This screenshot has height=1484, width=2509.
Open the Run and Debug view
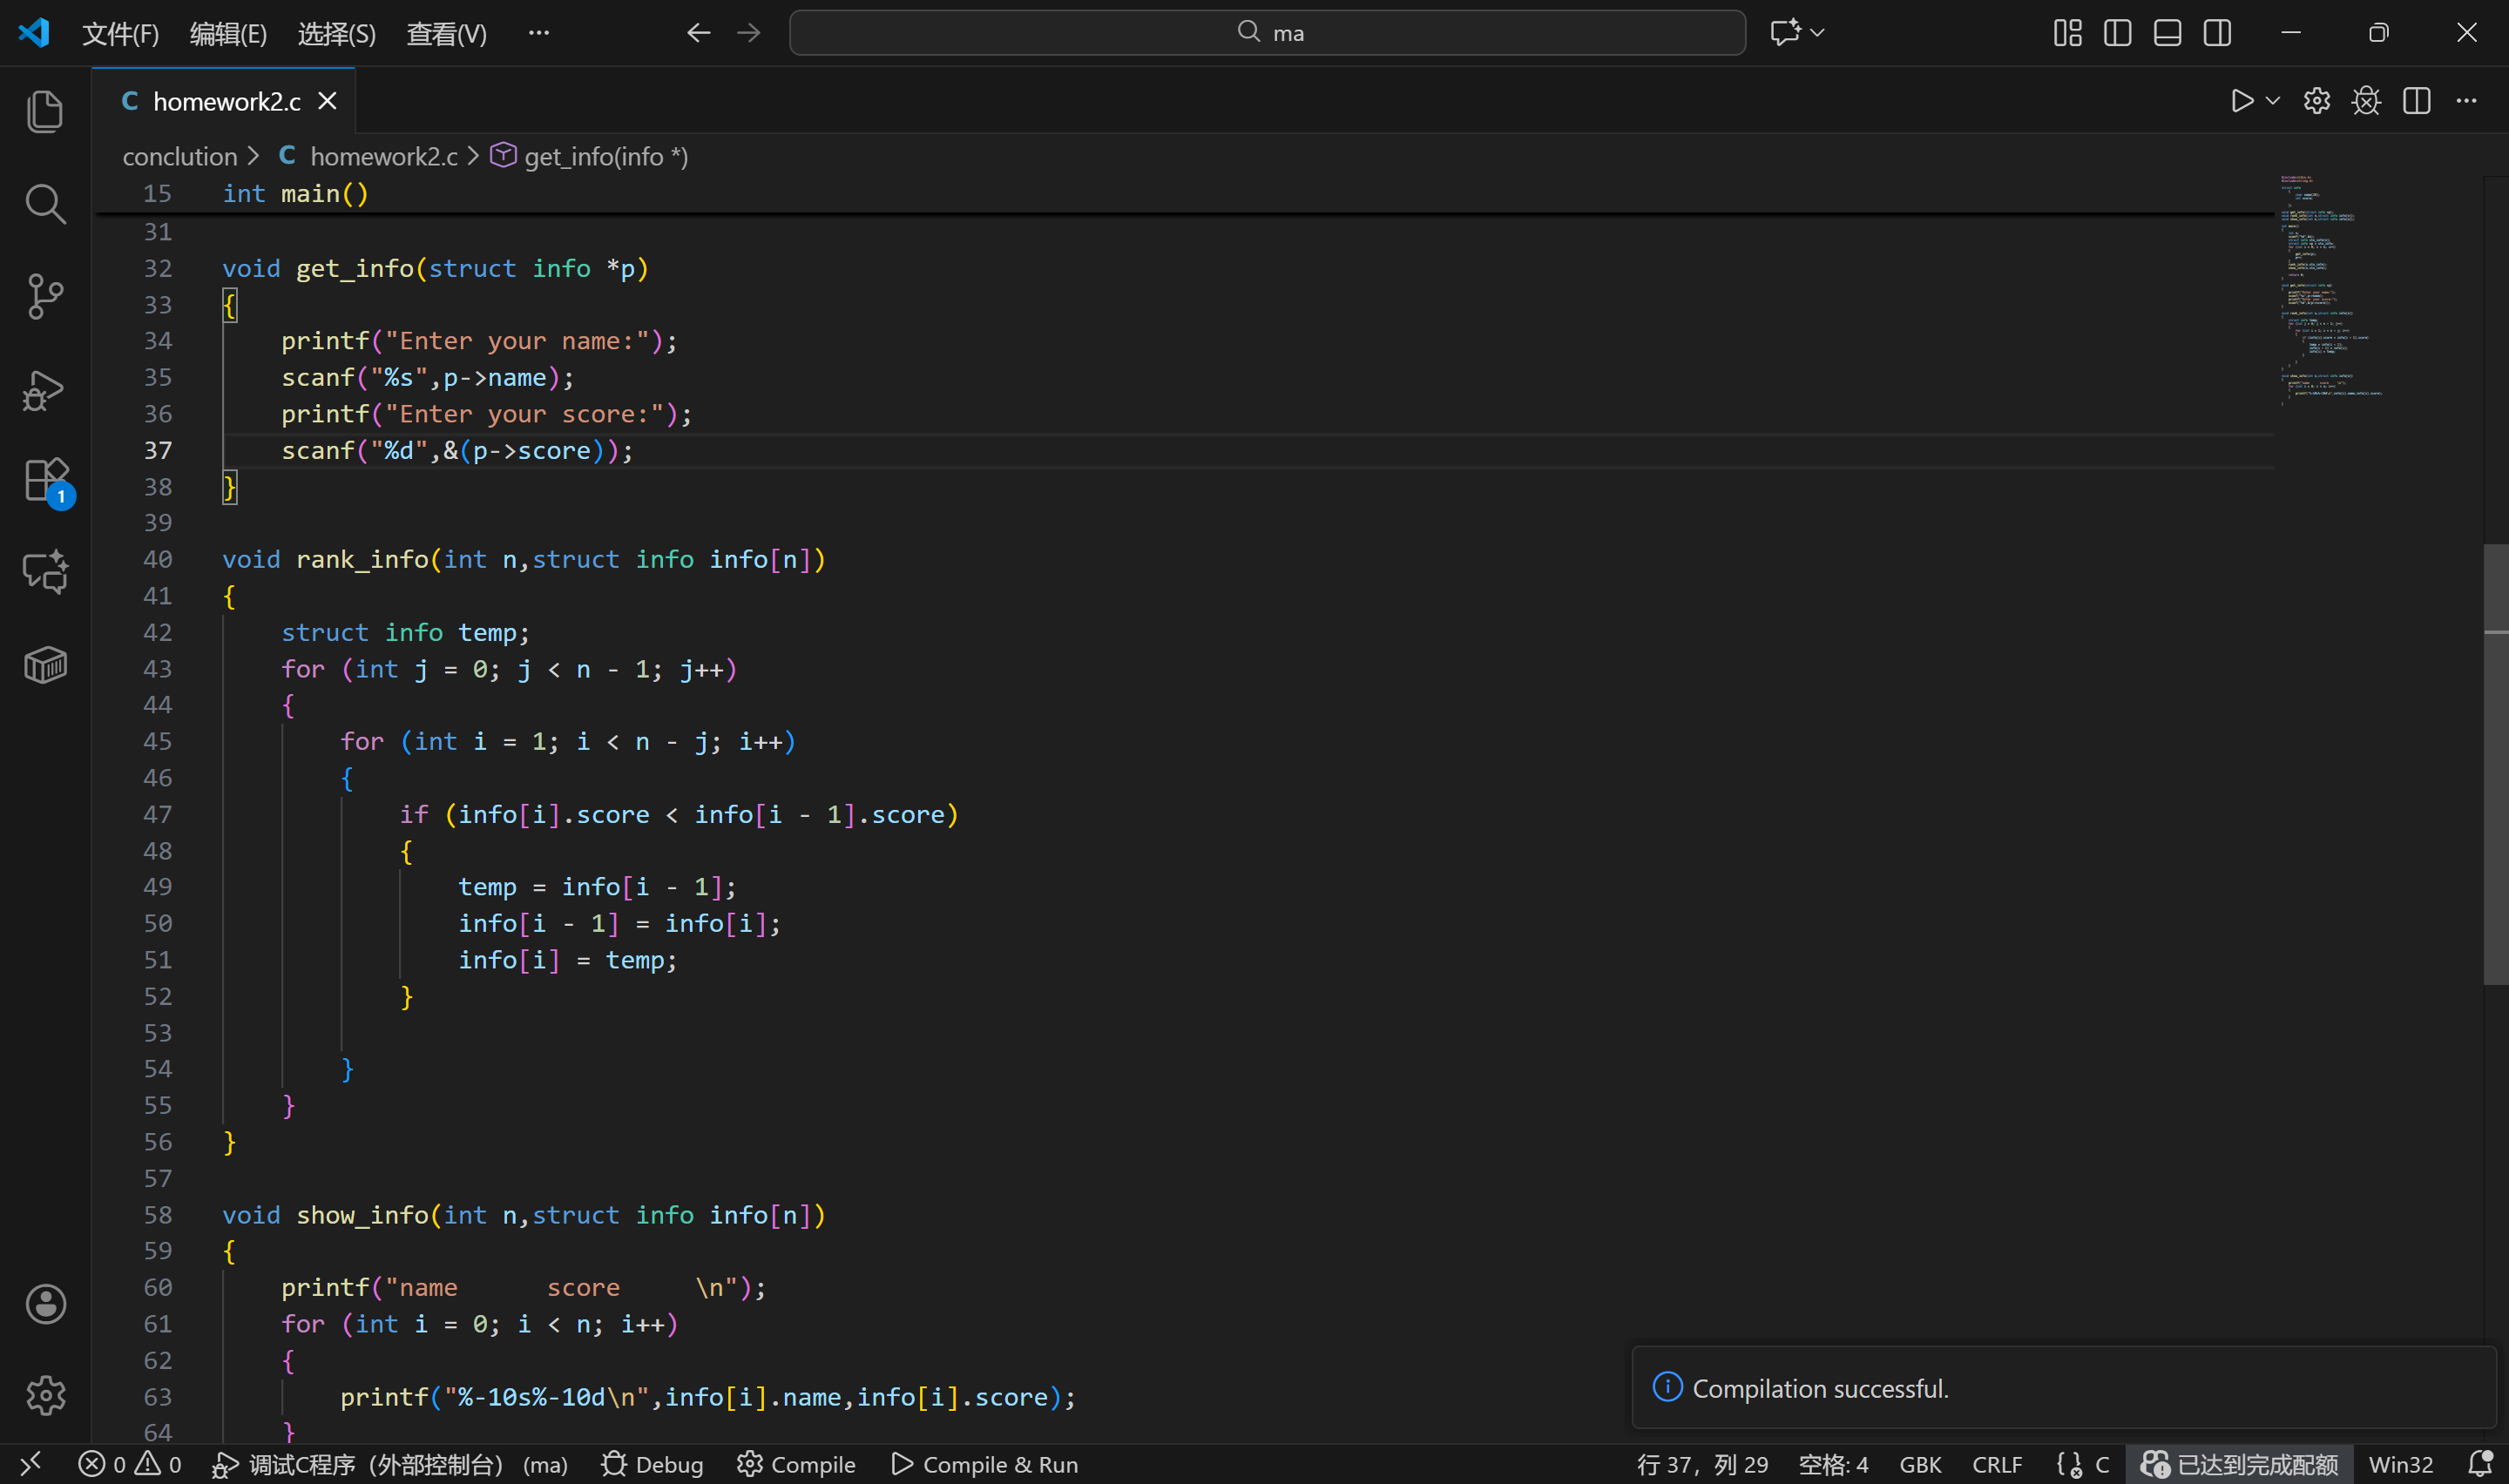tap(45, 389)
